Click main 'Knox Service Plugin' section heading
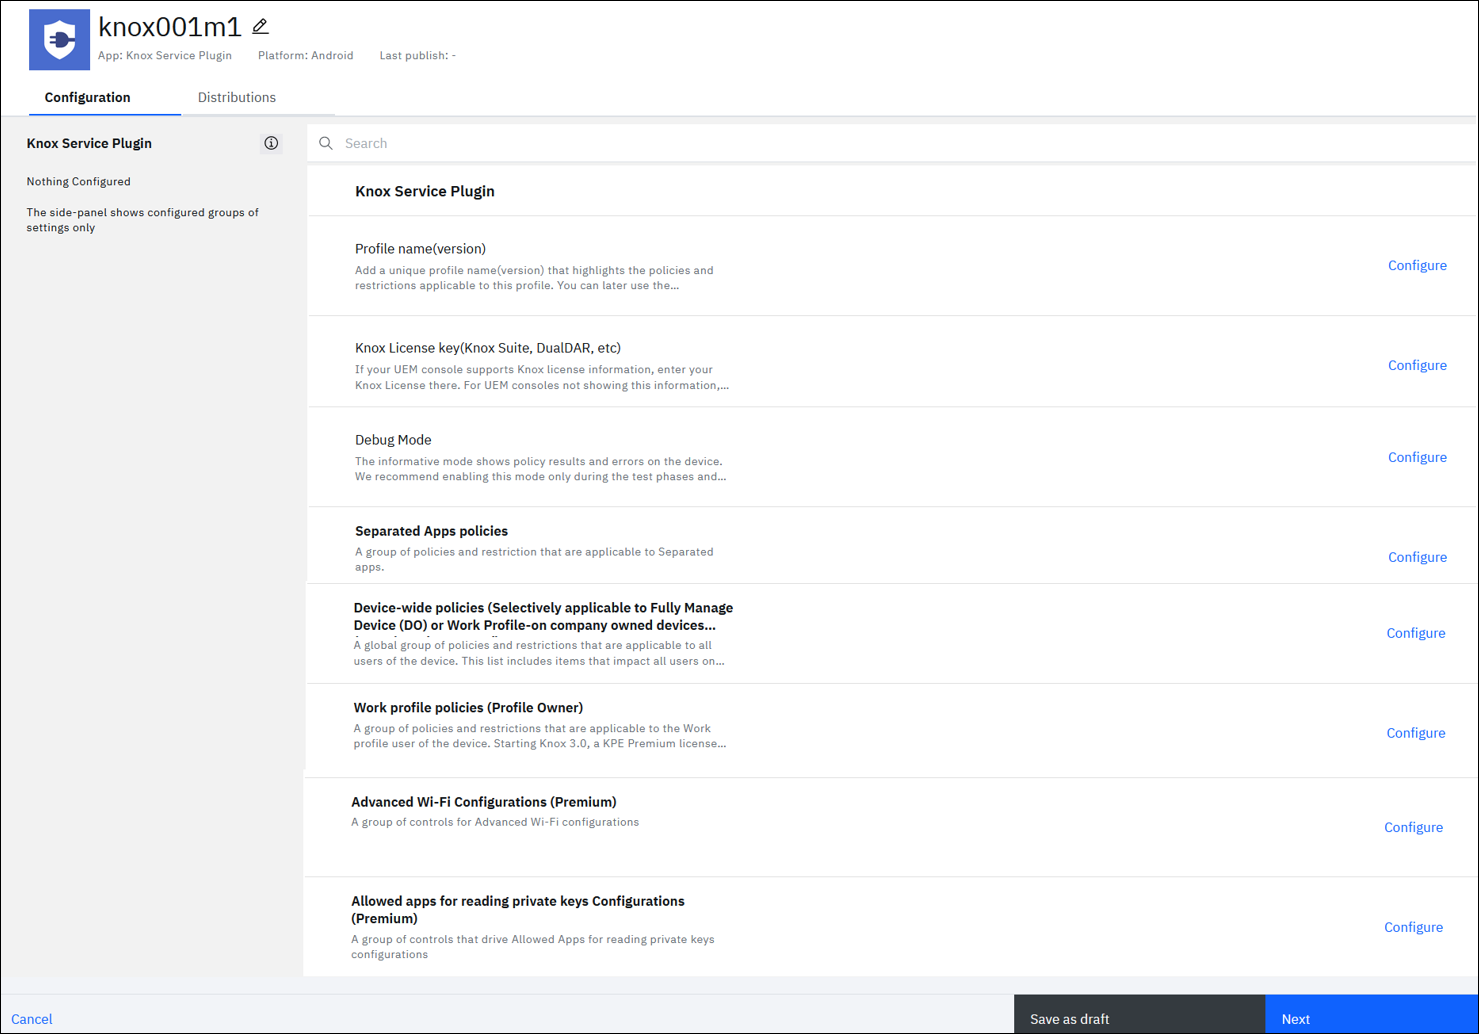This screenshot has width=1479, height=1034. 425,191
